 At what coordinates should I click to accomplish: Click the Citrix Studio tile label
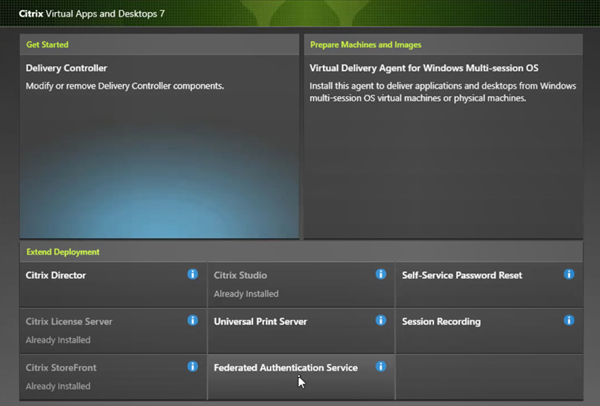[240, 276]
